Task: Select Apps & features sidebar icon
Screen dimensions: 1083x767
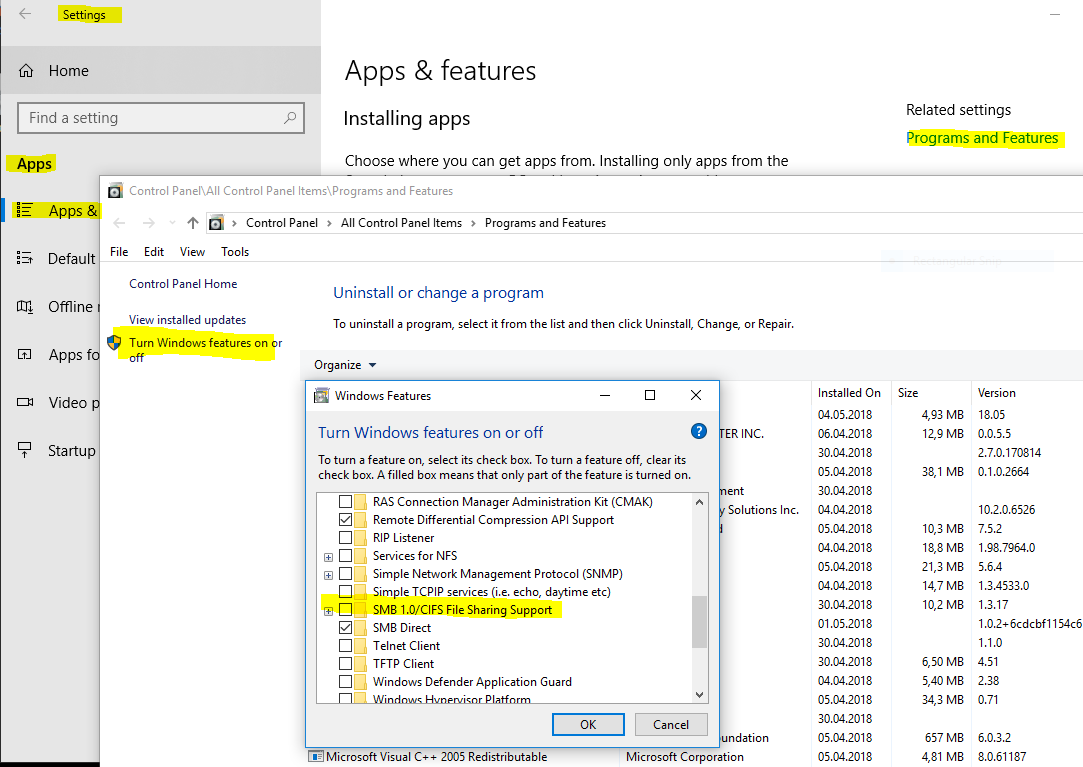Action: pyautogui.click(x=24, y=210)
